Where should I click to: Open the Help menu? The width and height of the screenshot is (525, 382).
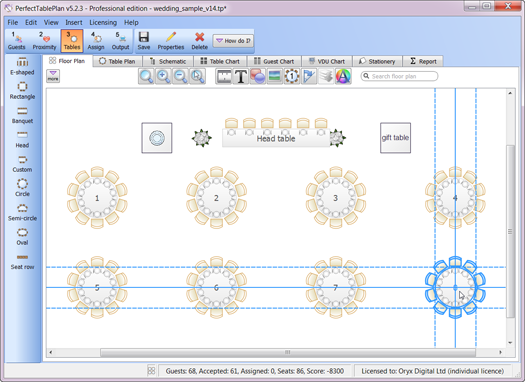click(x=131, y=22)
